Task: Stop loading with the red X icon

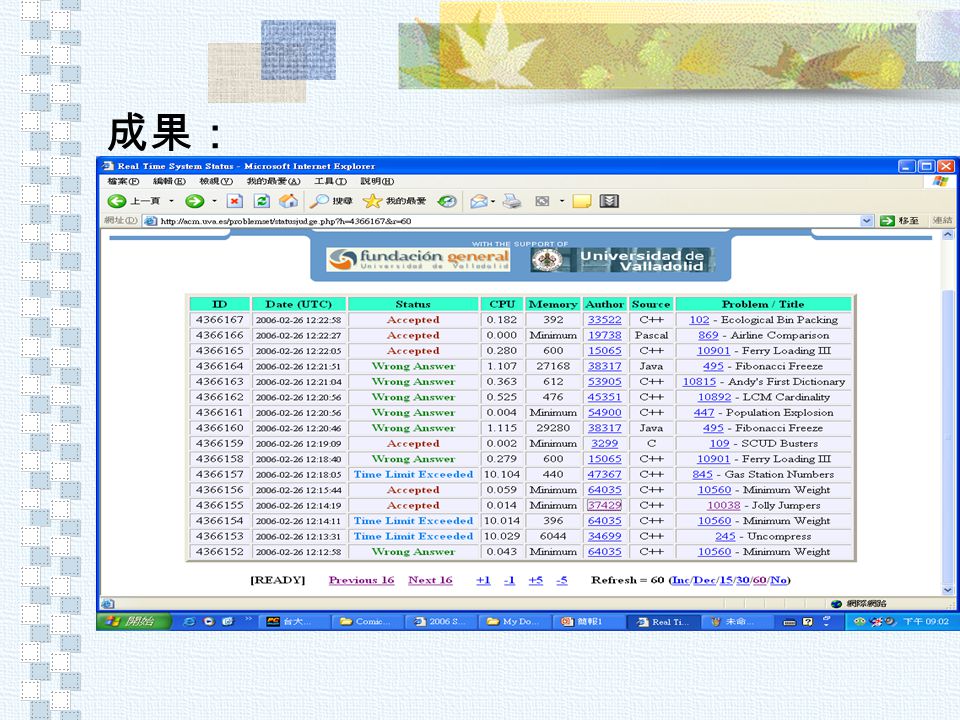Action: pyautogui.click(x=235, y=201)
